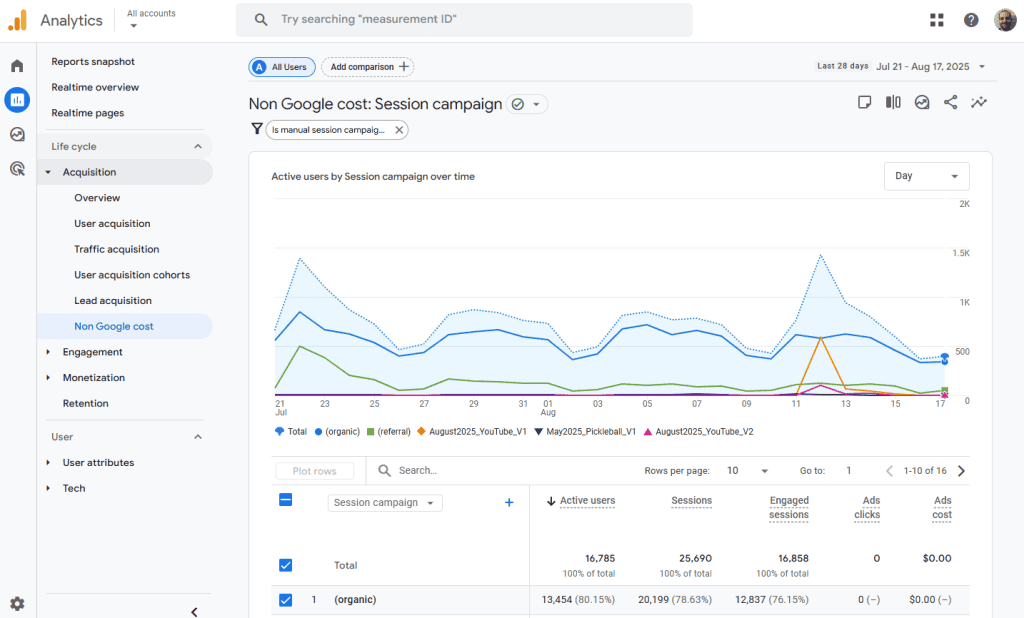Open Admin settings gear icon

(x=17, y=604)
